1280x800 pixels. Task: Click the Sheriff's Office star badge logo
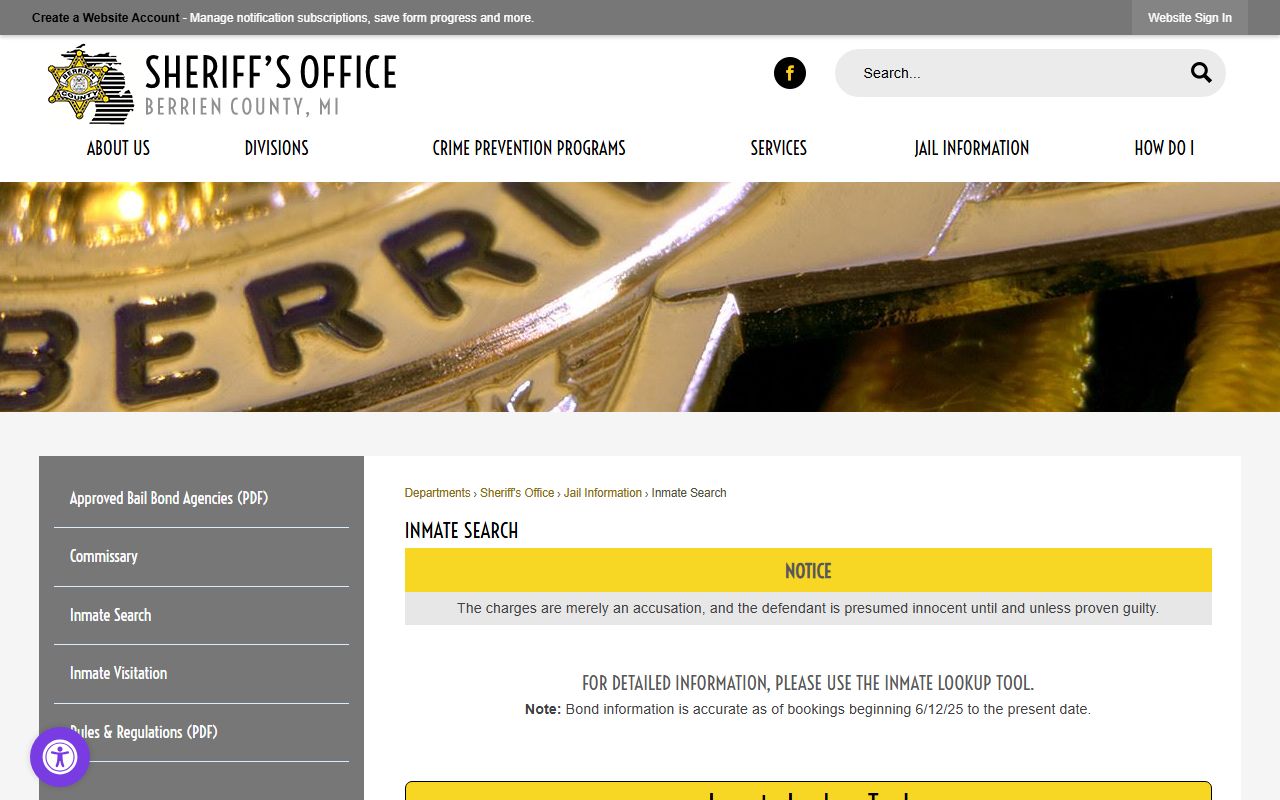(x=90, y=84)
